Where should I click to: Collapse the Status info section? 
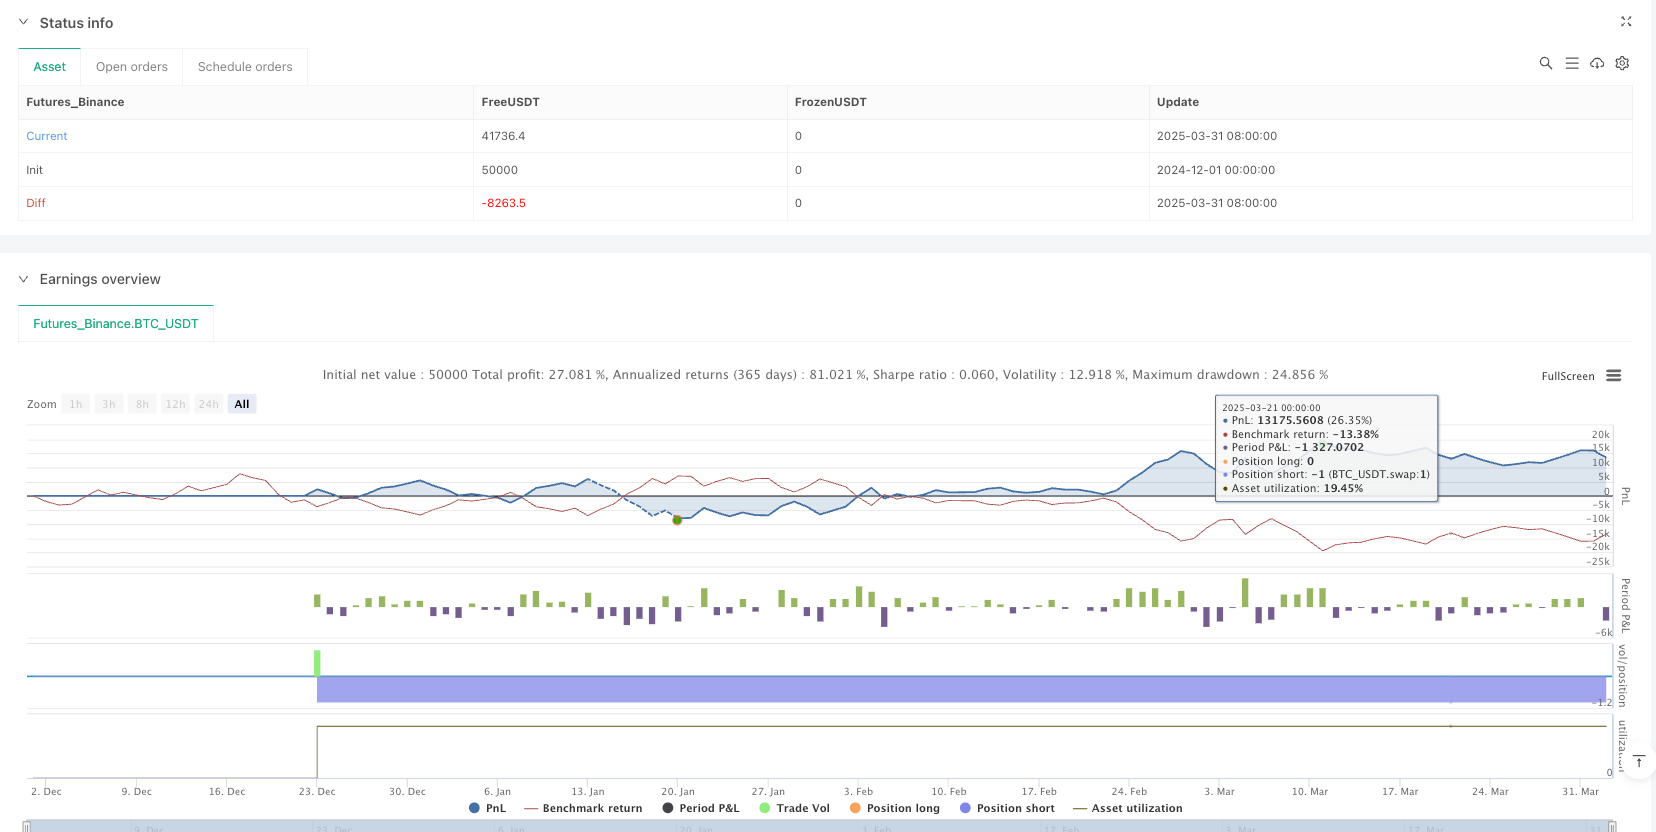[24, 22]
